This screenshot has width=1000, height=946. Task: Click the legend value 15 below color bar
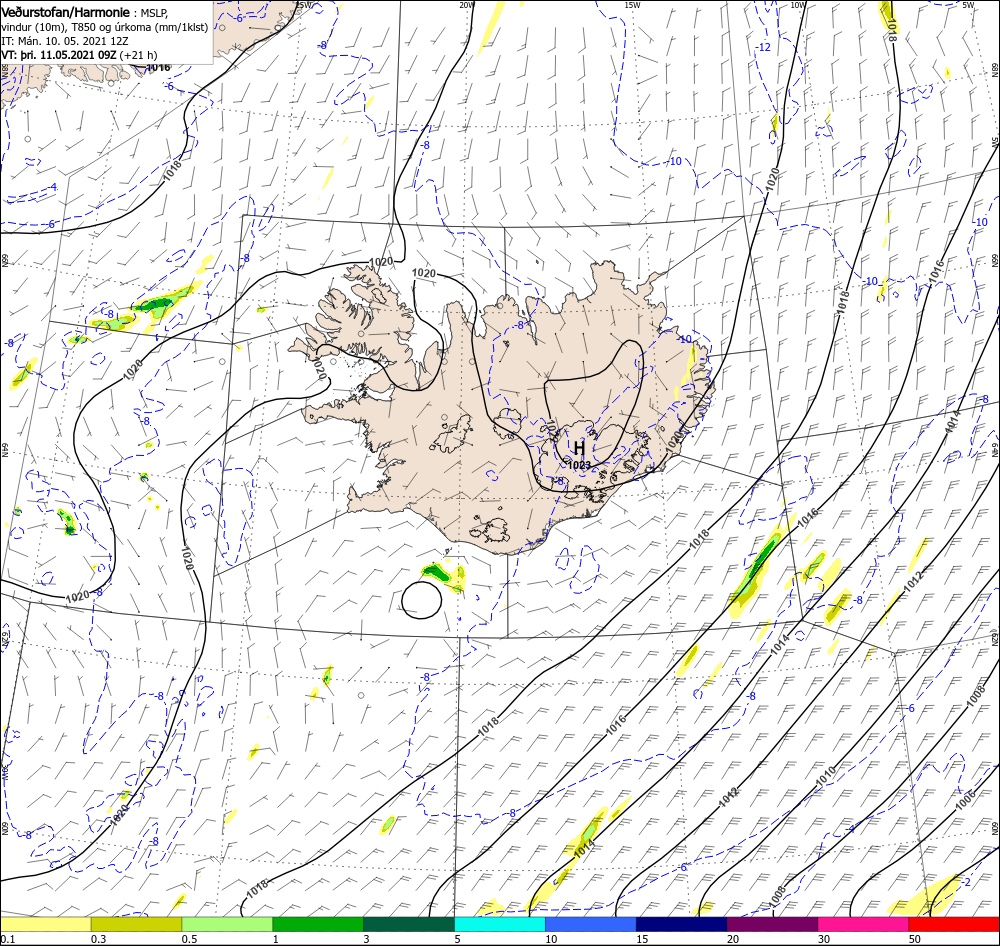click(x=642, y=939)
